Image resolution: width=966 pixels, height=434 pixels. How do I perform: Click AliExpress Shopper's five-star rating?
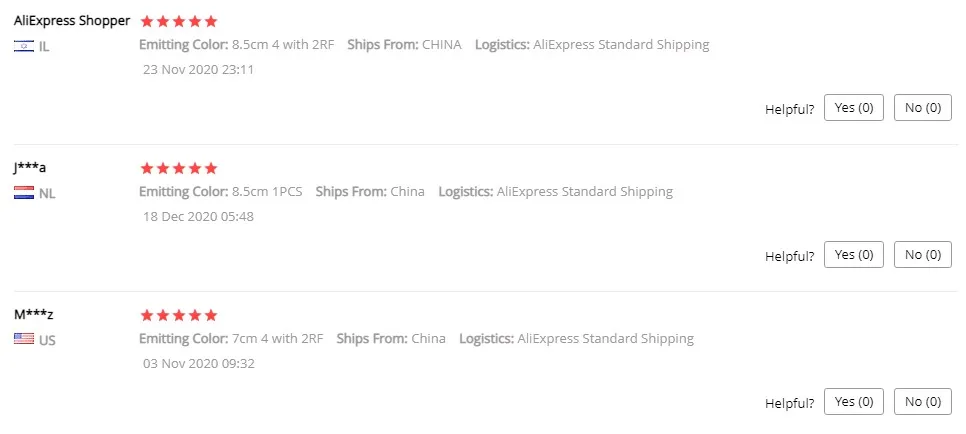click(179, 21)
